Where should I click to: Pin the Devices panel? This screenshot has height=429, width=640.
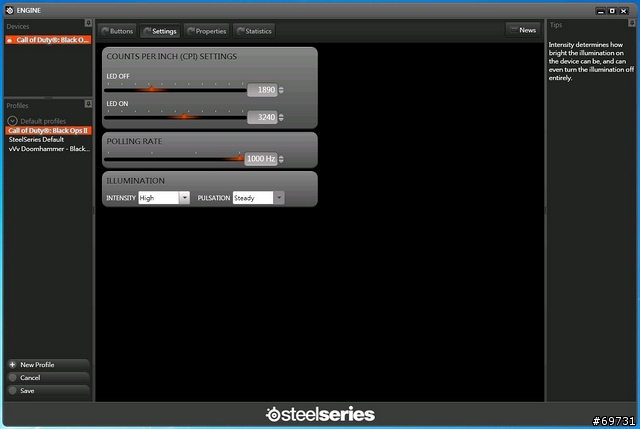(x=88, y=23)
